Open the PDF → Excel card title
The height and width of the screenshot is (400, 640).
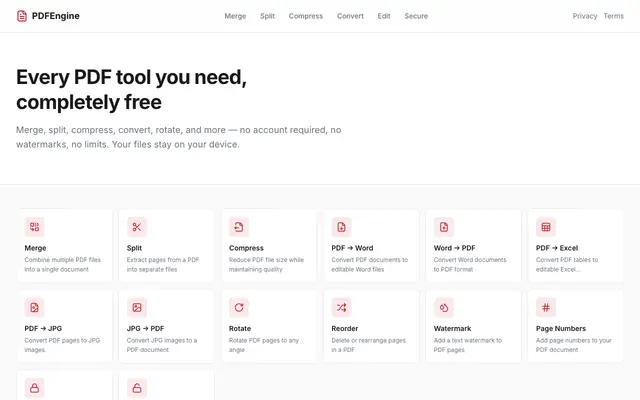(557, 248)
